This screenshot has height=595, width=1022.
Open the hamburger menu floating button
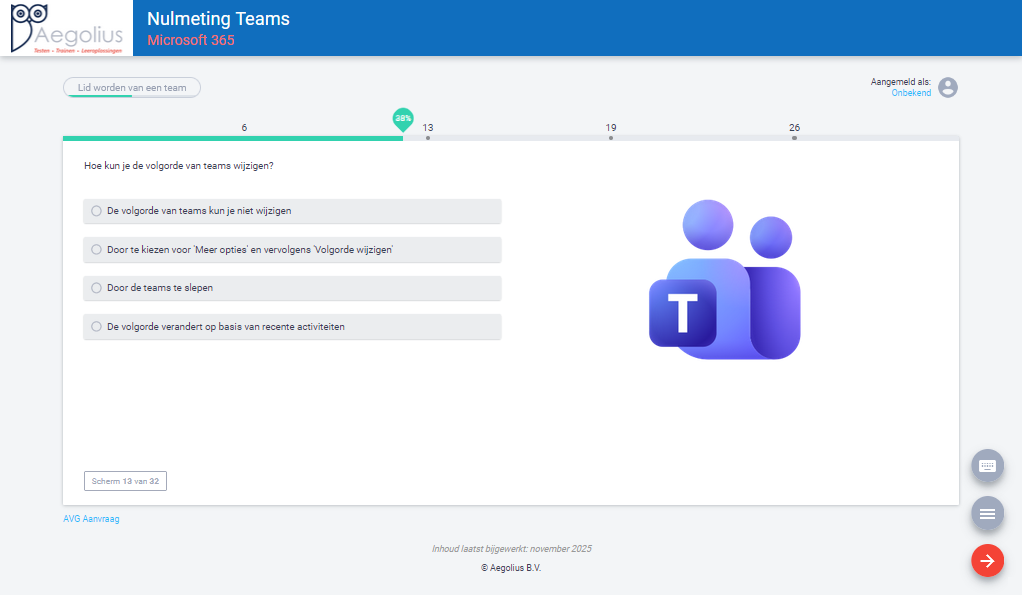pos(987,513)
